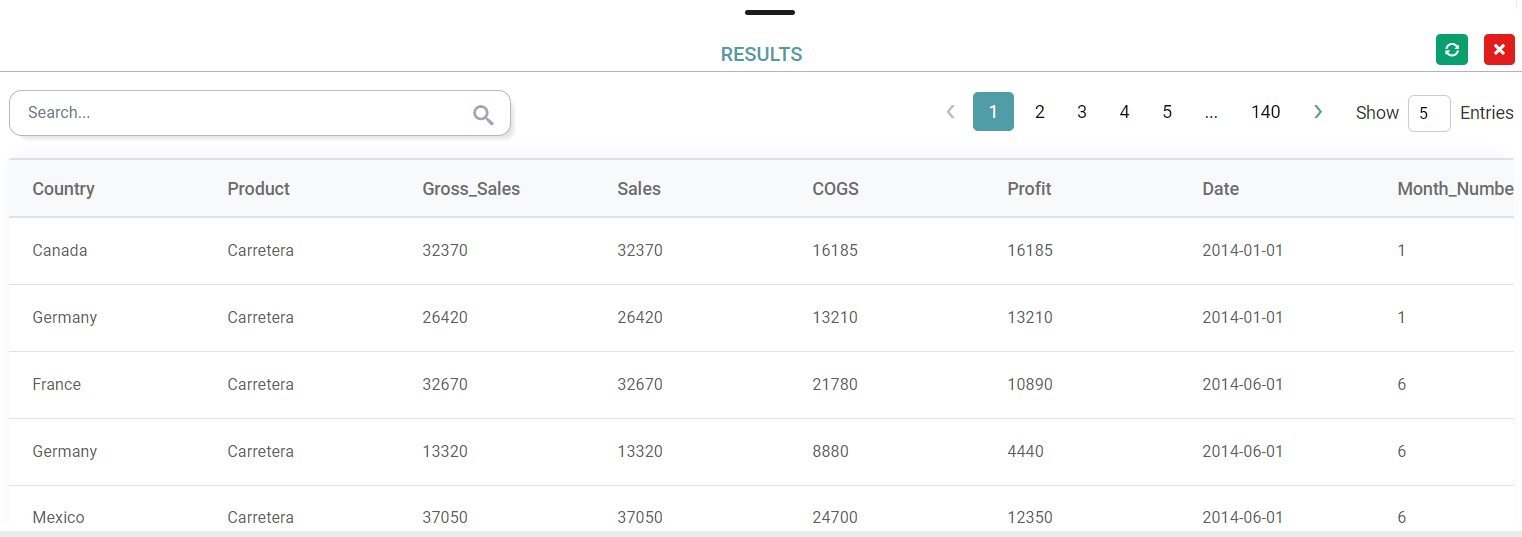Go to next page using right chevron
This screenshot has width=1522, height=537.
click(1318, 112)
